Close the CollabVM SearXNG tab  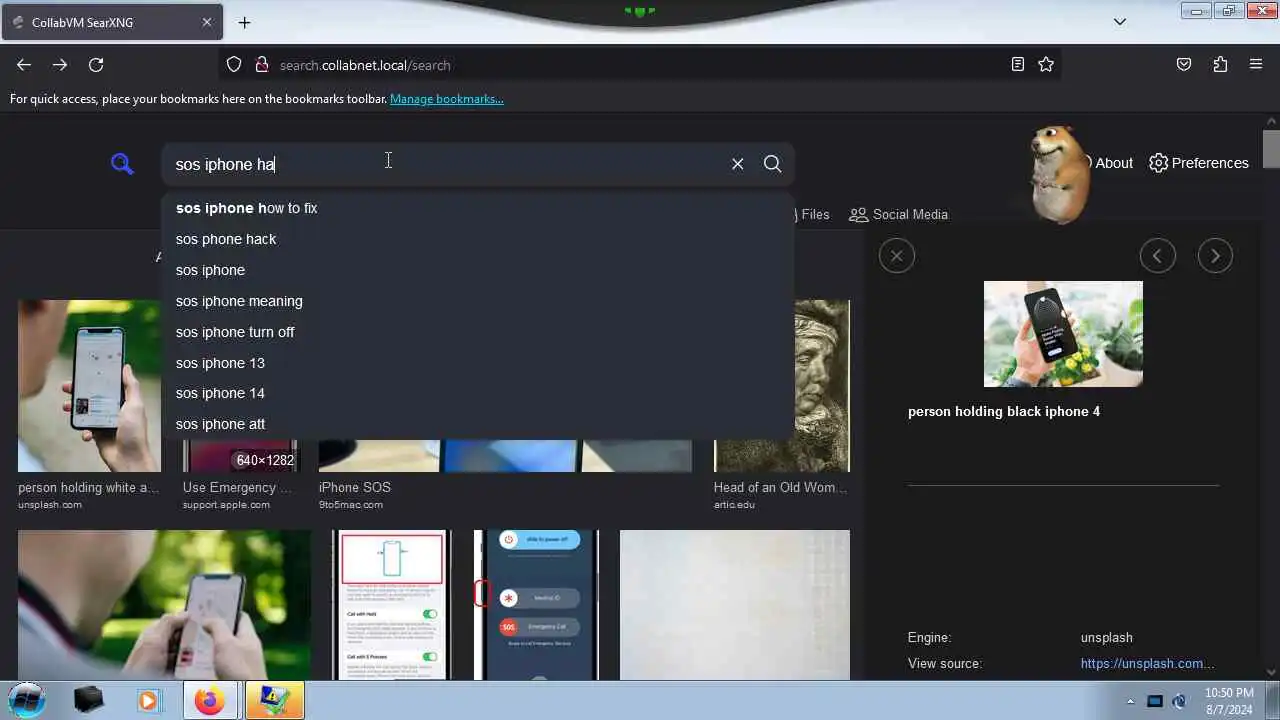pyautogui.click(x=206, y=22)
